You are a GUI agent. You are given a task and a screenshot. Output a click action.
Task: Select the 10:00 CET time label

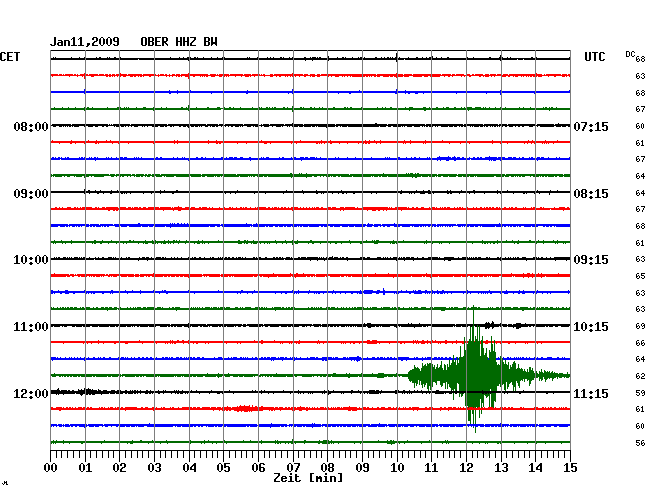coord(31,260)
